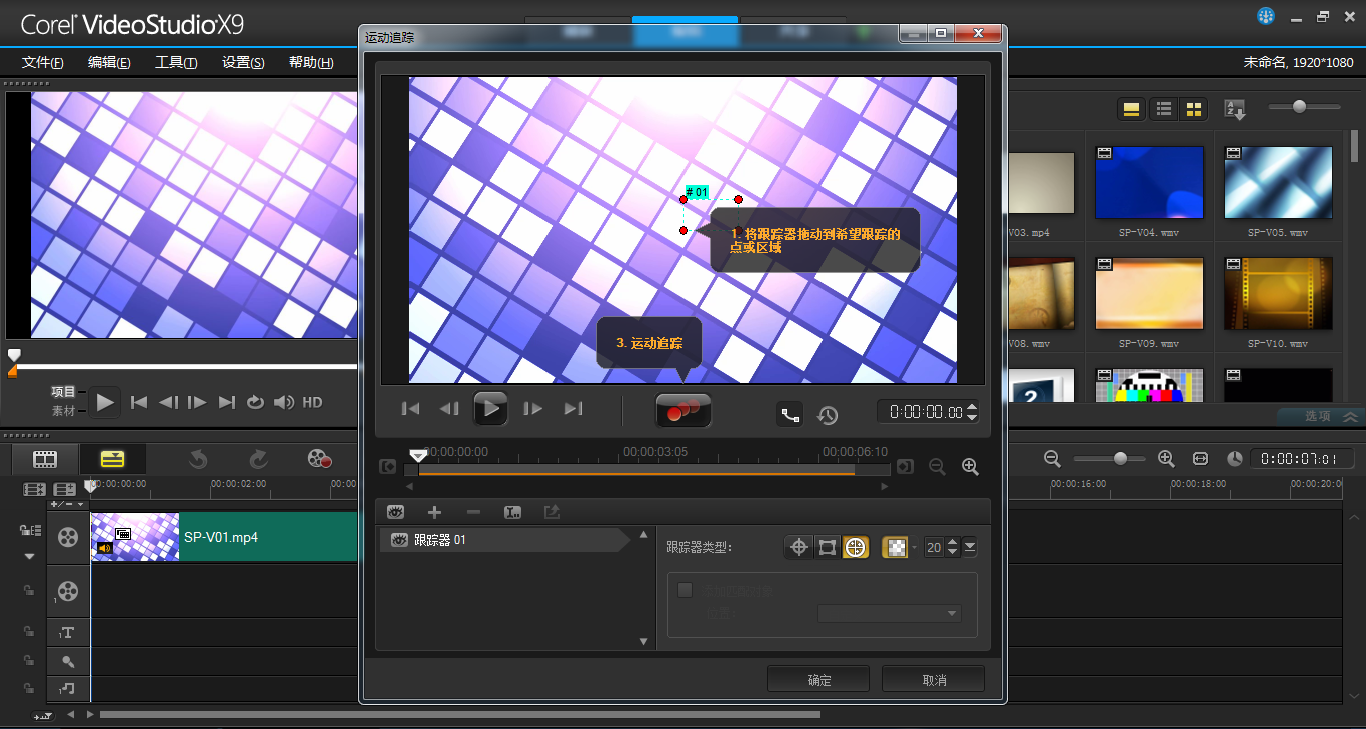Viewport: 1366px width, 729px height.
Task: Zoom in on the tracking timeline
Action: point(969,466)
